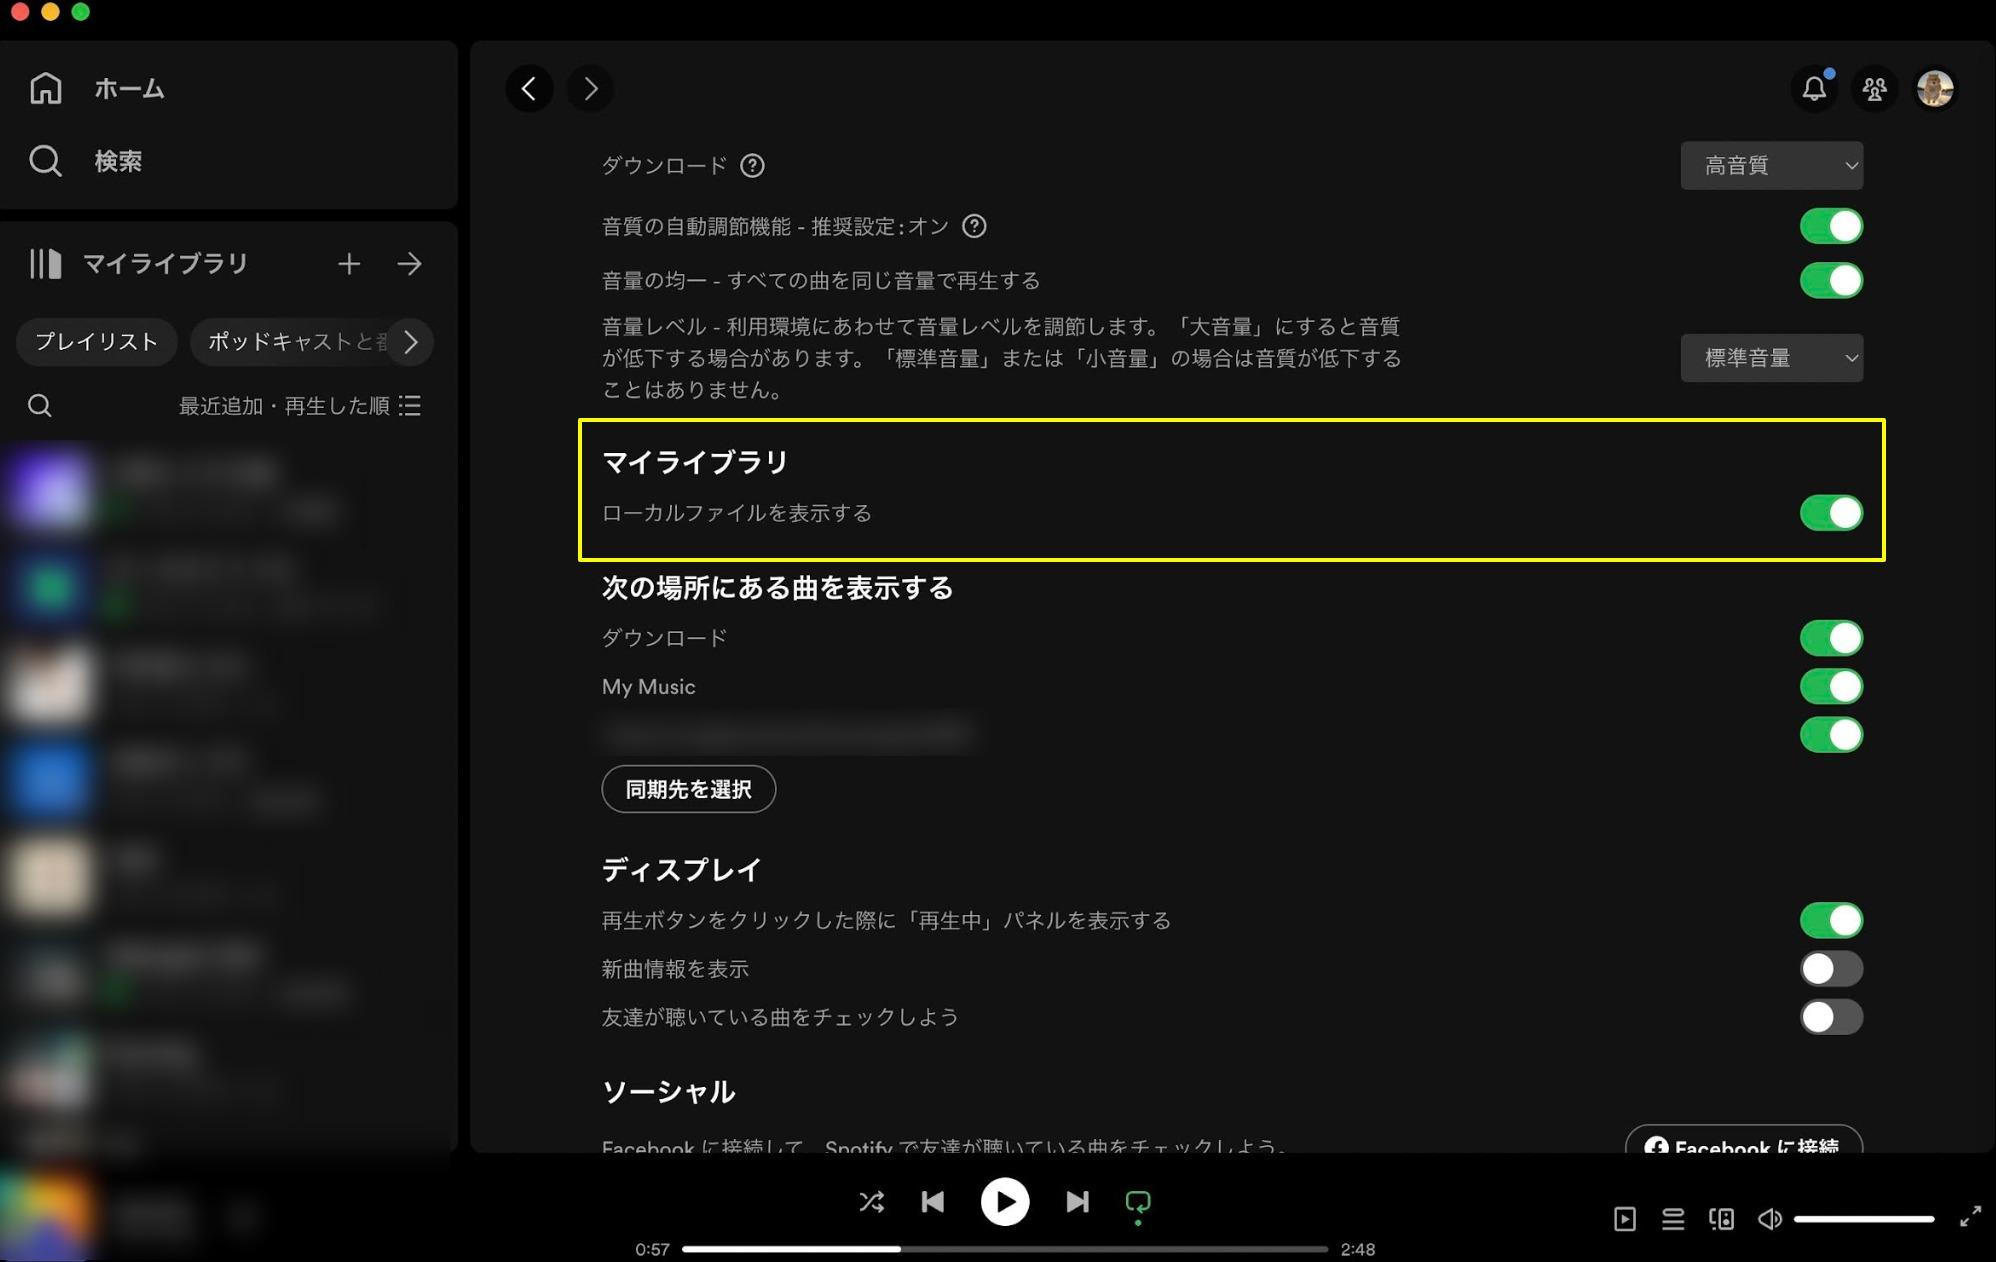This screenshot has width=1996, height=1262.
Task: Toggle 音質の自動調節機能 switch
Action: 1831,227
